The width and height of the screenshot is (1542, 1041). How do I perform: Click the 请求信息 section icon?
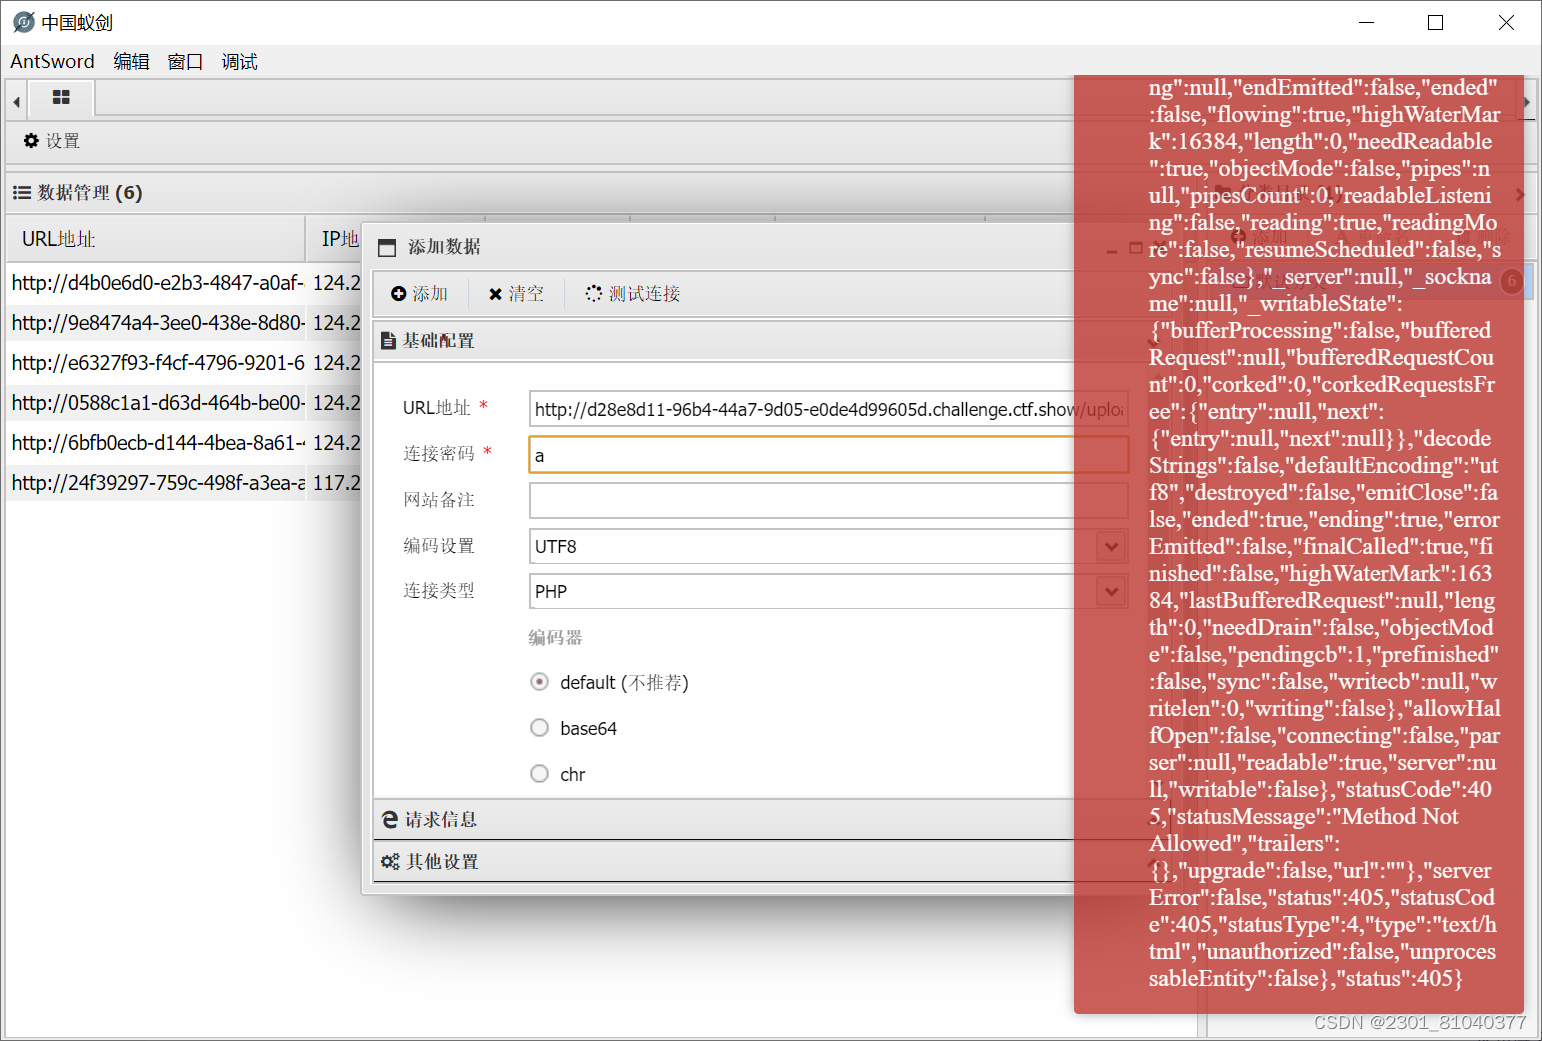click(390, 819)
